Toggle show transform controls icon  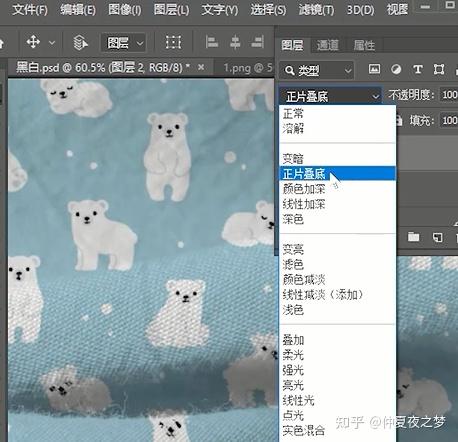coord(173,42)
